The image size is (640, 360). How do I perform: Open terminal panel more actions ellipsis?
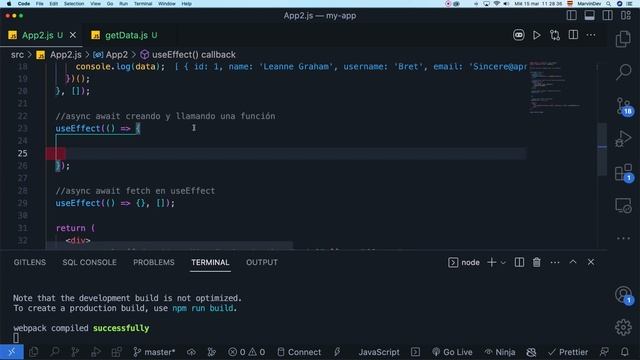coord(555,262)
